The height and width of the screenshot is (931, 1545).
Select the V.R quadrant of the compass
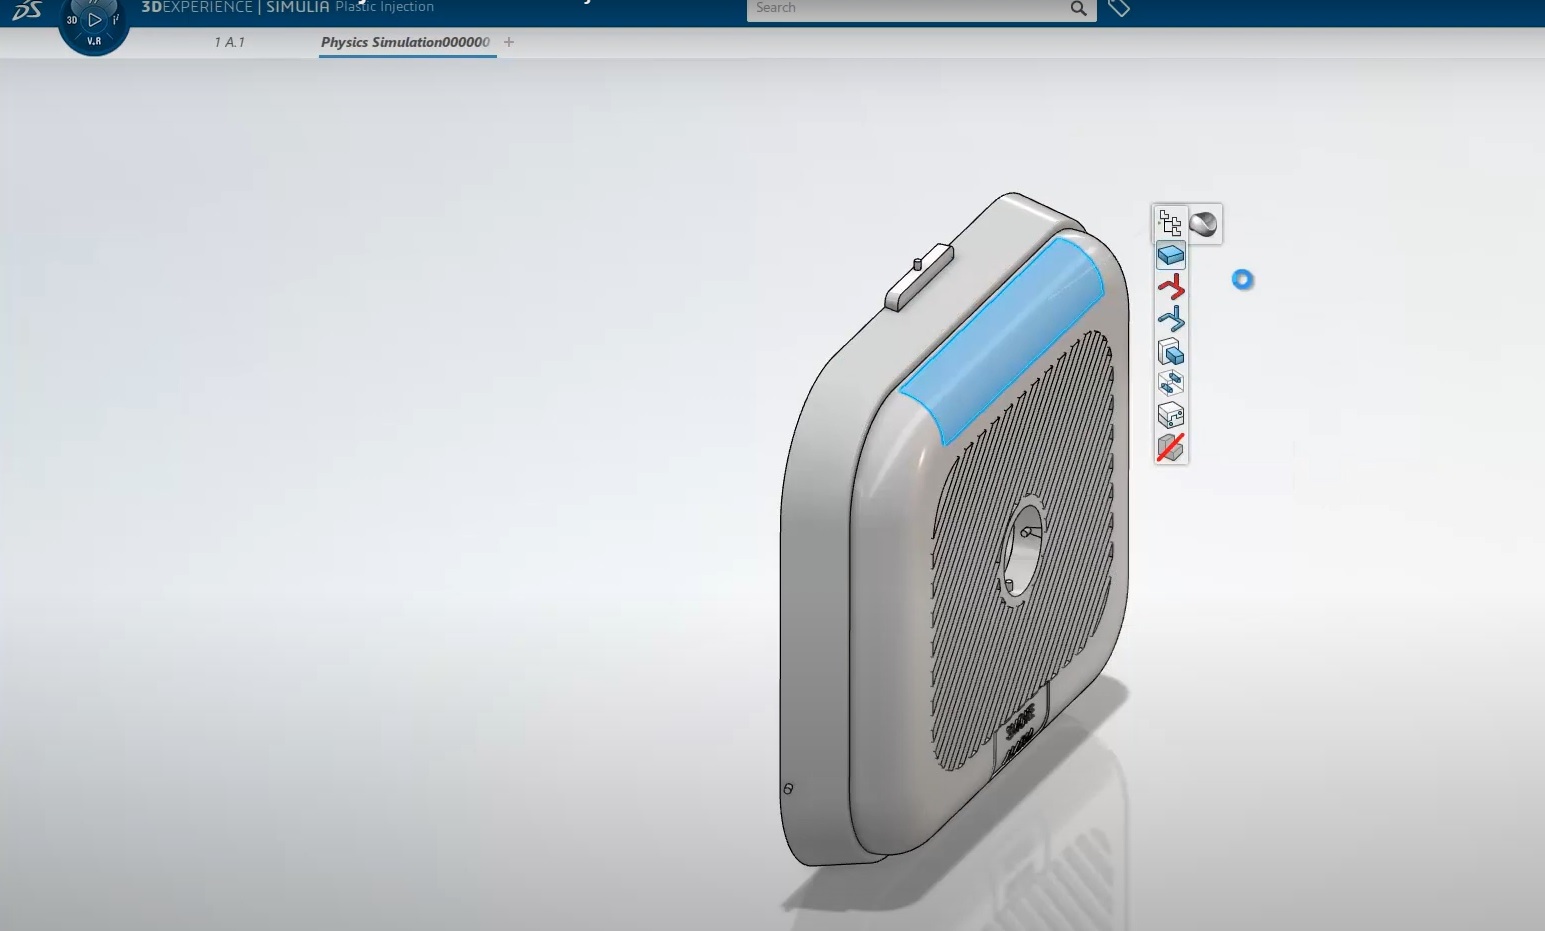tap(94, 41)
